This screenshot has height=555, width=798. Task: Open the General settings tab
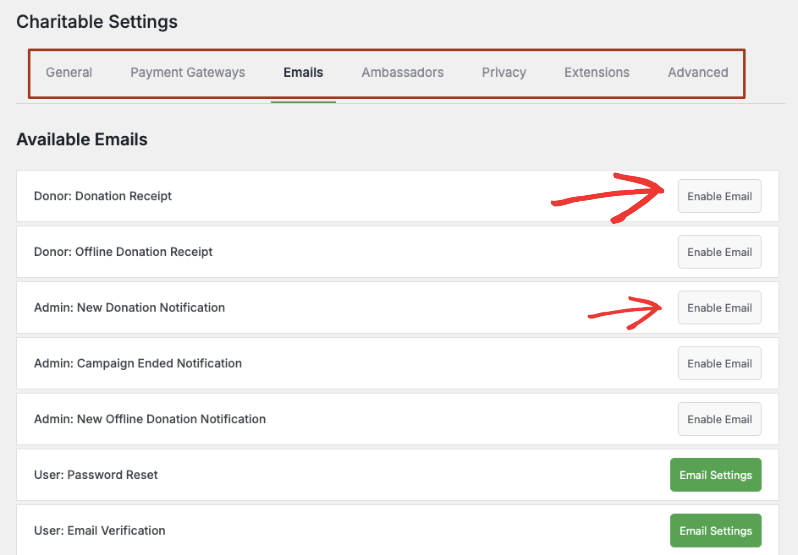(x=69, y=73)
